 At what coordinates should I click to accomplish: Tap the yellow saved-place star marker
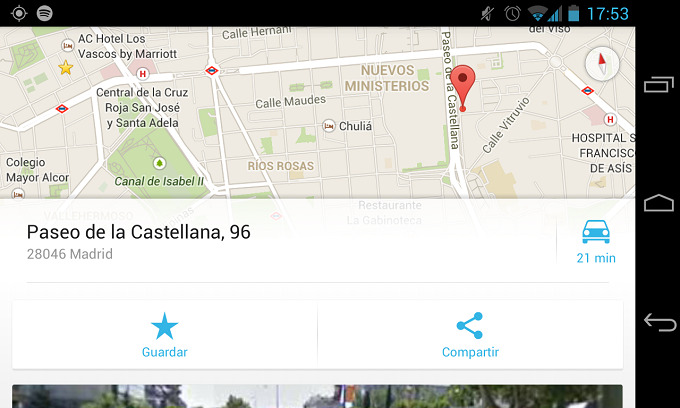(x=65, y=68)
